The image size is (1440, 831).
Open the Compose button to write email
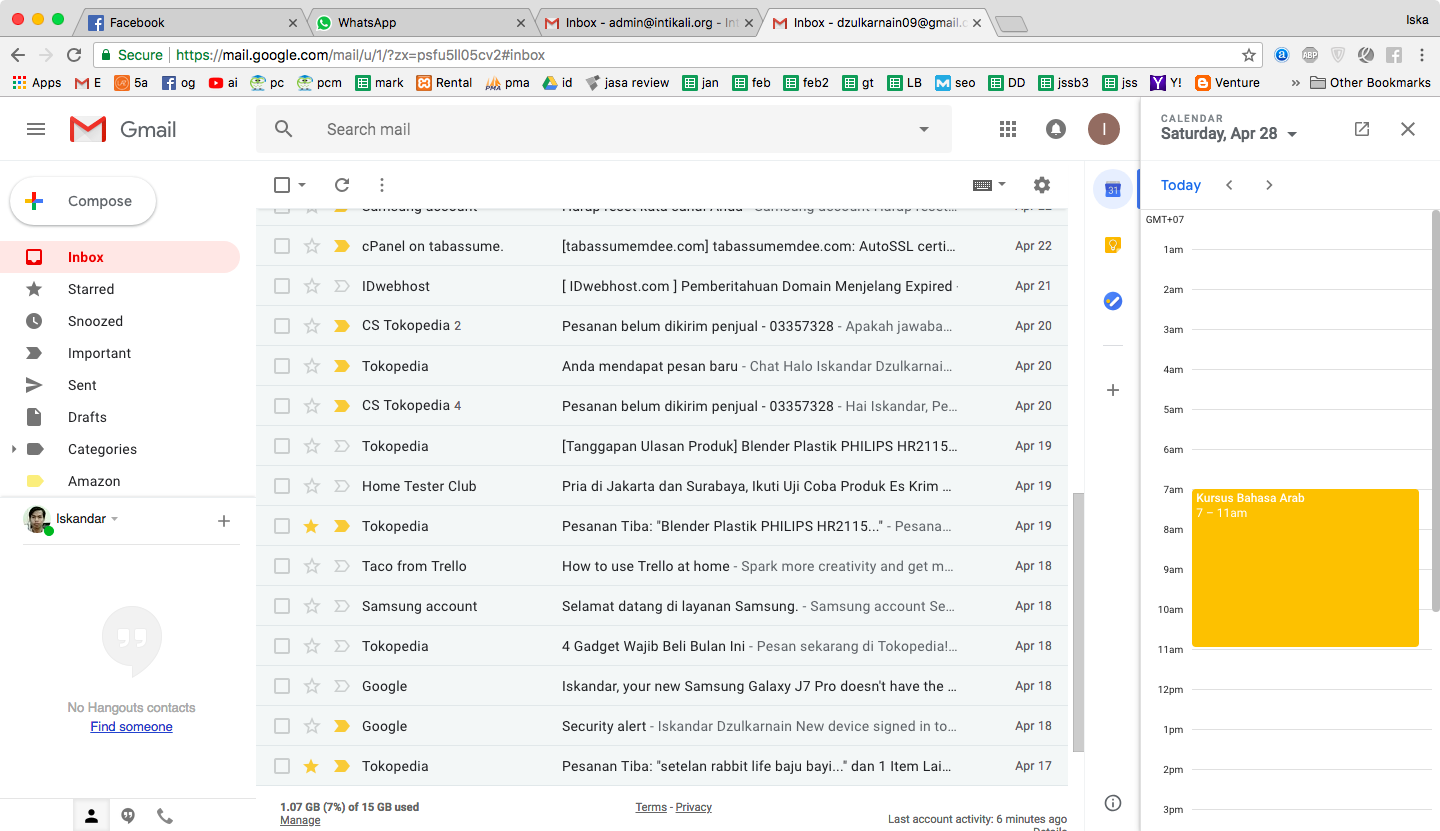click(x=83, y=201)
